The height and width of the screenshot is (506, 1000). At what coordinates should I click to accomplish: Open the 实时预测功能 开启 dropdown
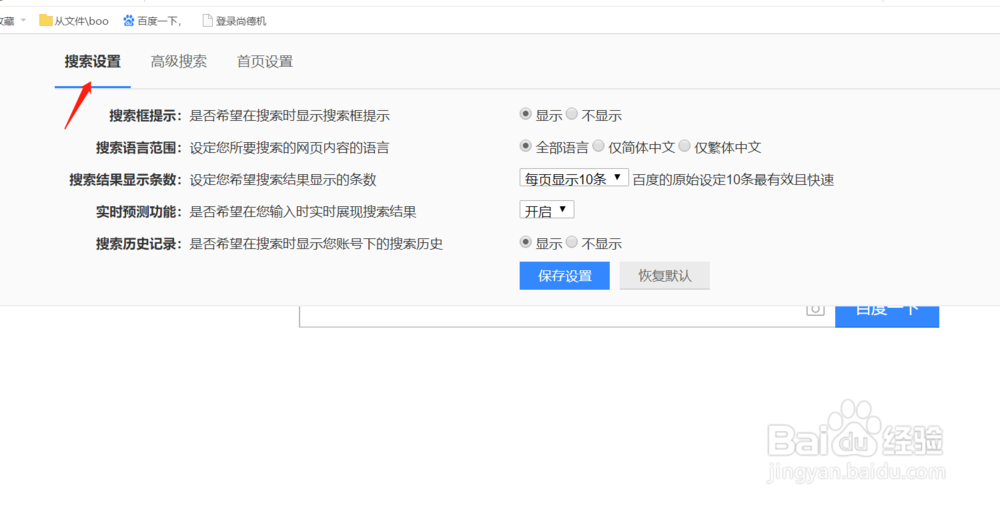pyautogui.click(x=547, y=210)
